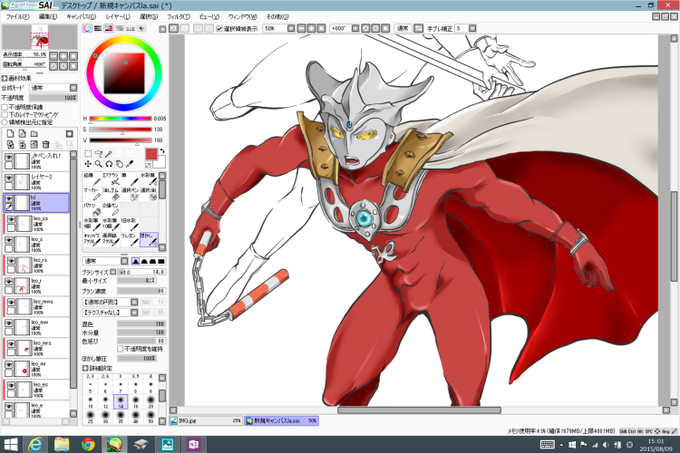Choose the クレヨン crayon tool
680x453 pixels.
(130, 239)
